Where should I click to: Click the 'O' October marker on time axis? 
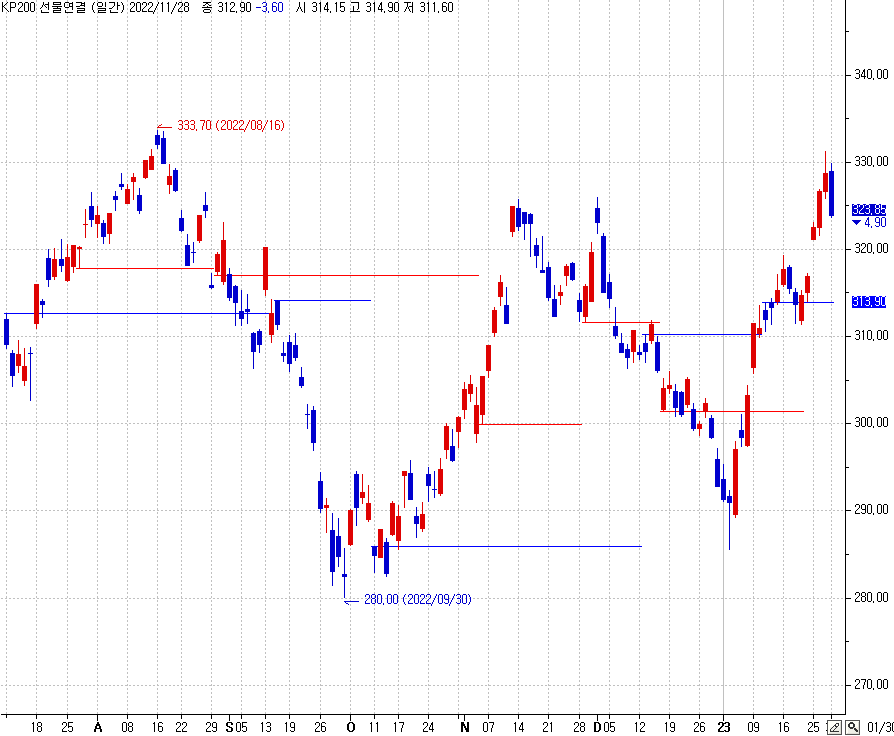(349, 727)
